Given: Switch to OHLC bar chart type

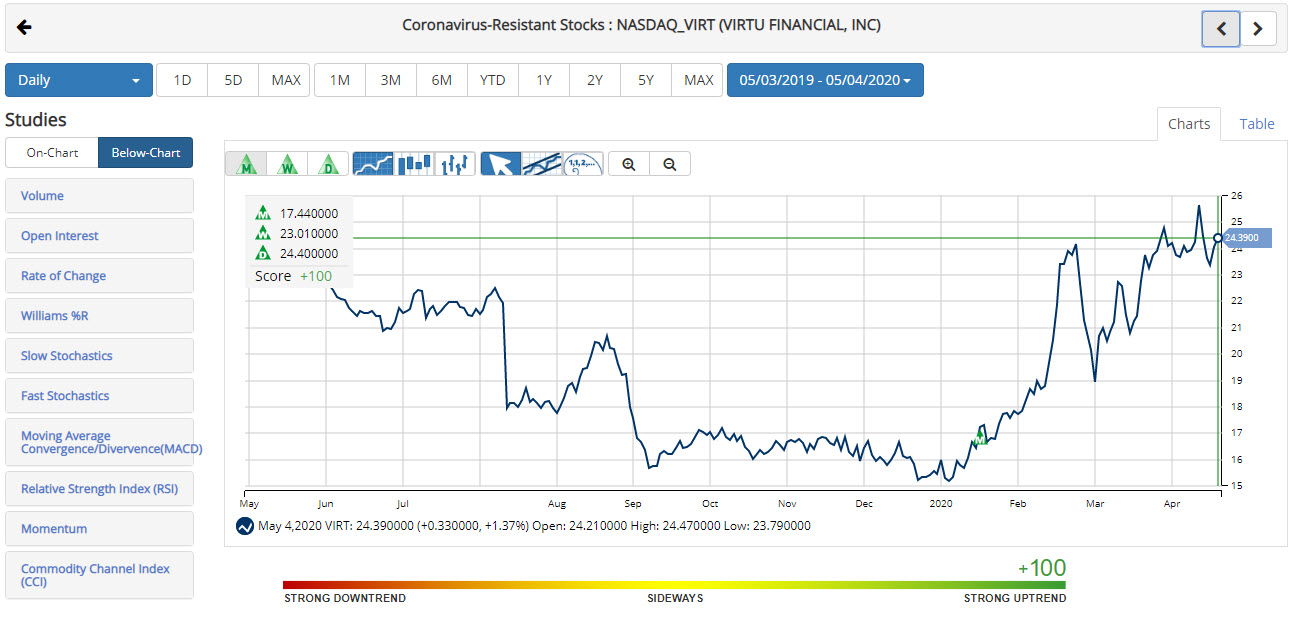Looking at the screenshot, I should pos(455,164).
